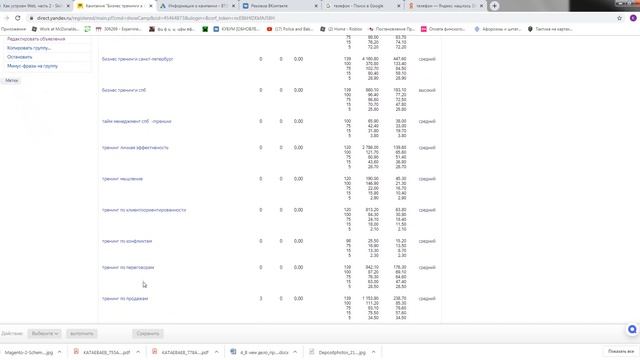Open the YouTube Police bookmark
Viewport: 640px width, 360px height.
tap(290, 29)
